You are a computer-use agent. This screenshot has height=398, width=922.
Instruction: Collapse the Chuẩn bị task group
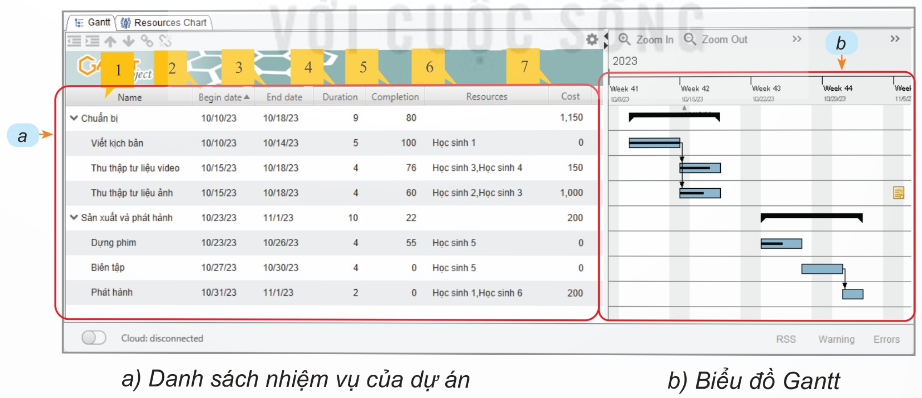74,118
